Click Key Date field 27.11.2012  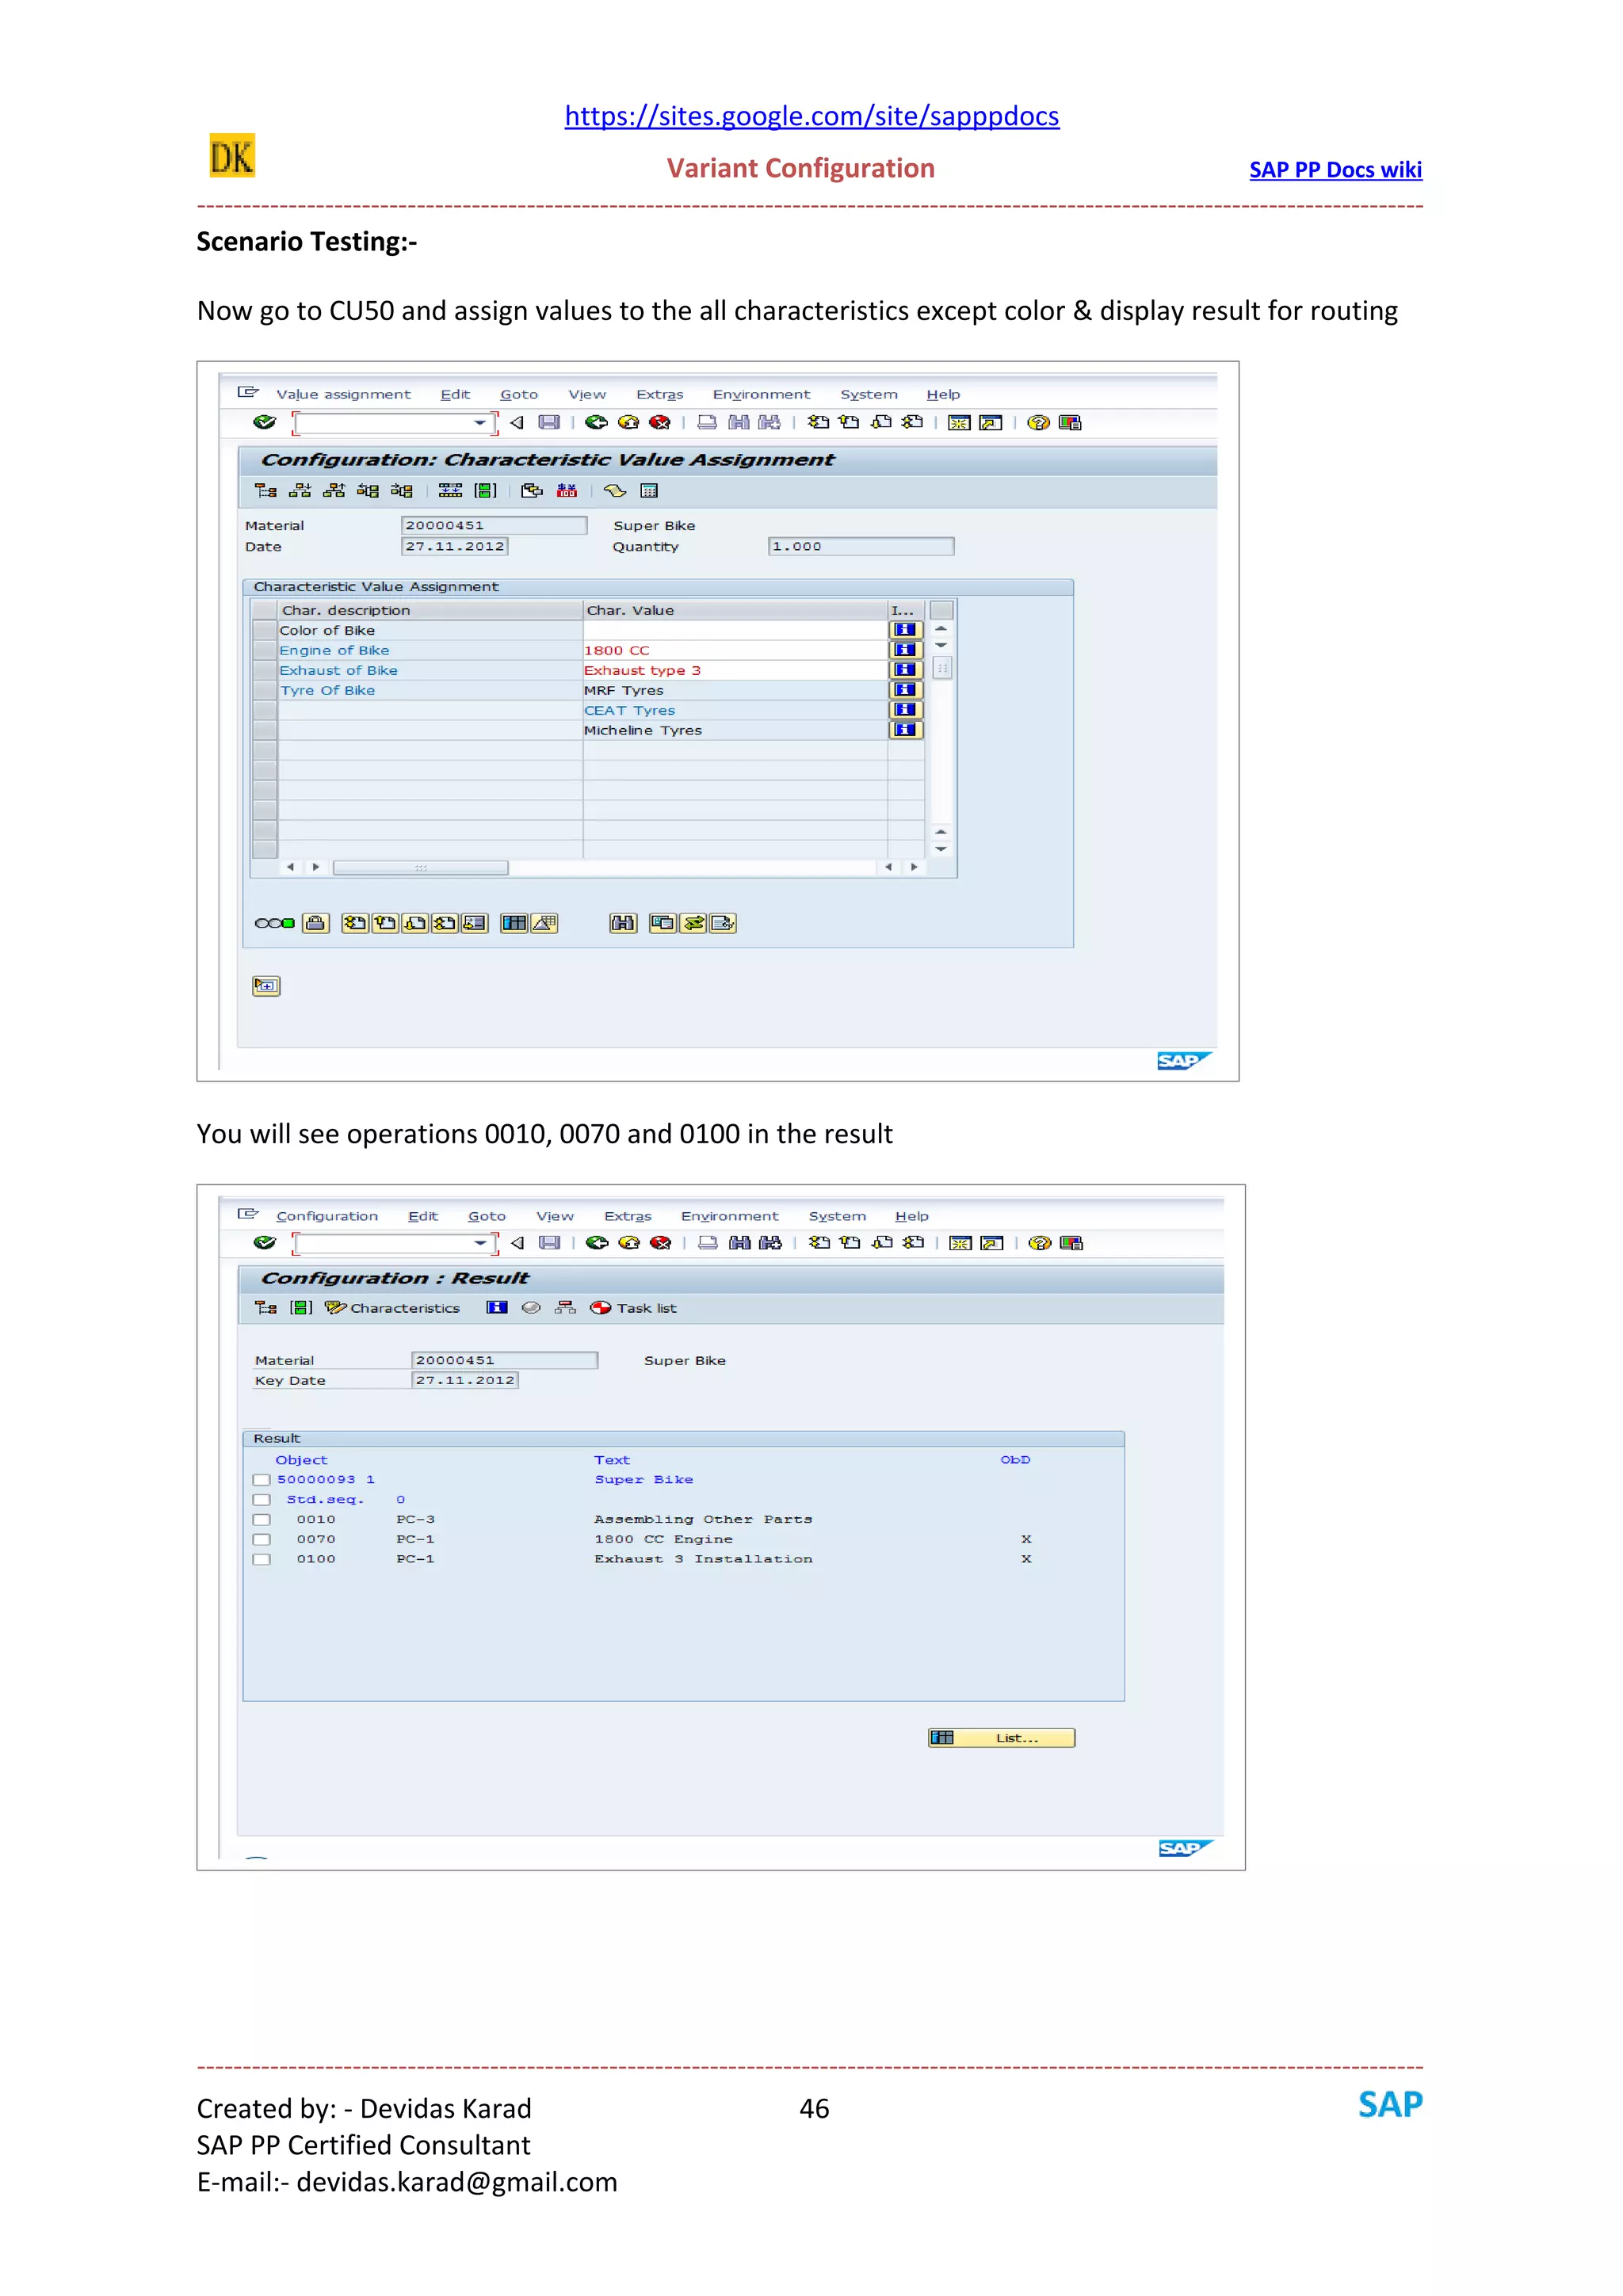[x=465, y=1380]
